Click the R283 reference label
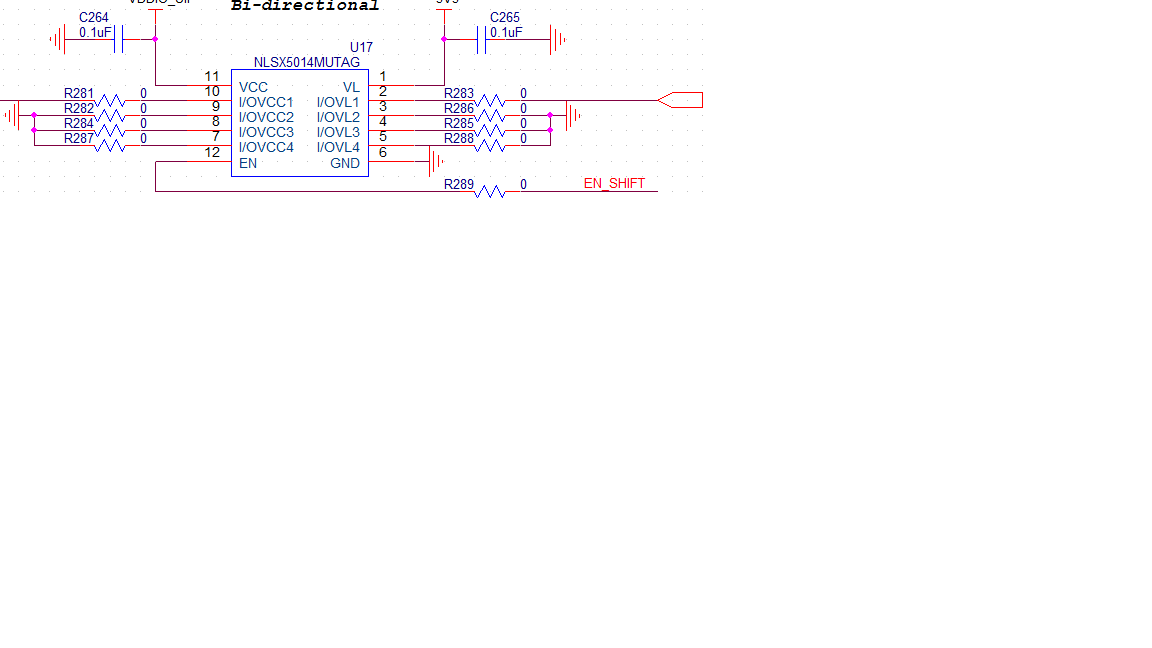The height and width of the screenshot is (648, 1152). point(458,93)
